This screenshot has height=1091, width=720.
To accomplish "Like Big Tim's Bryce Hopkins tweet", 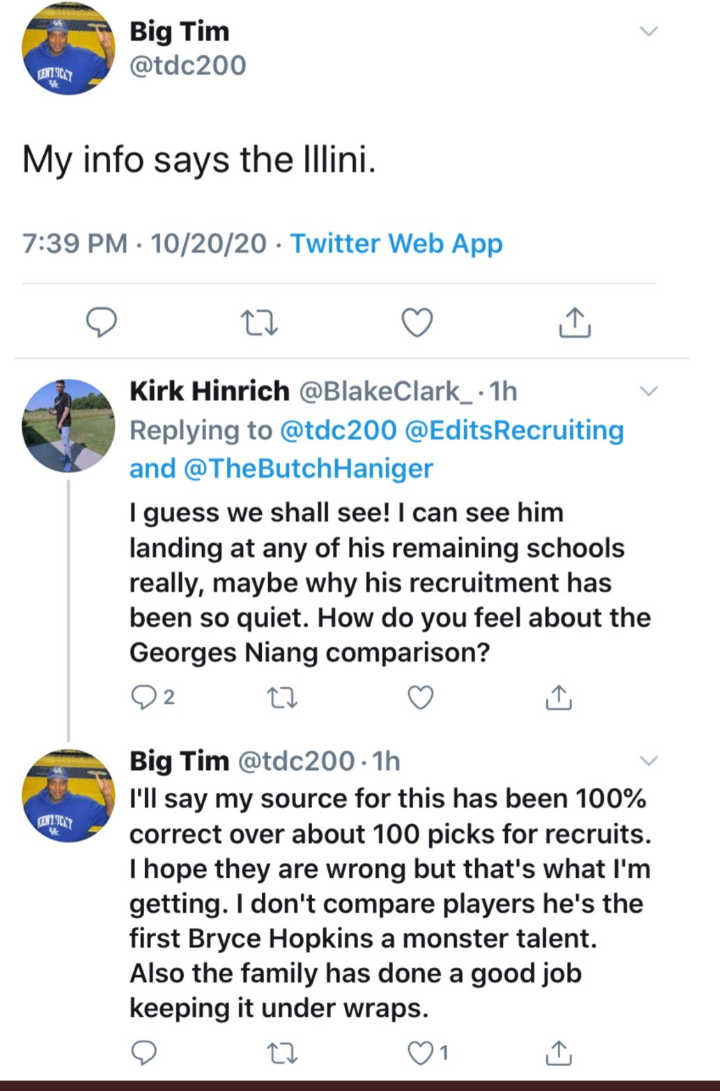I will click(x=421, y=1050).
